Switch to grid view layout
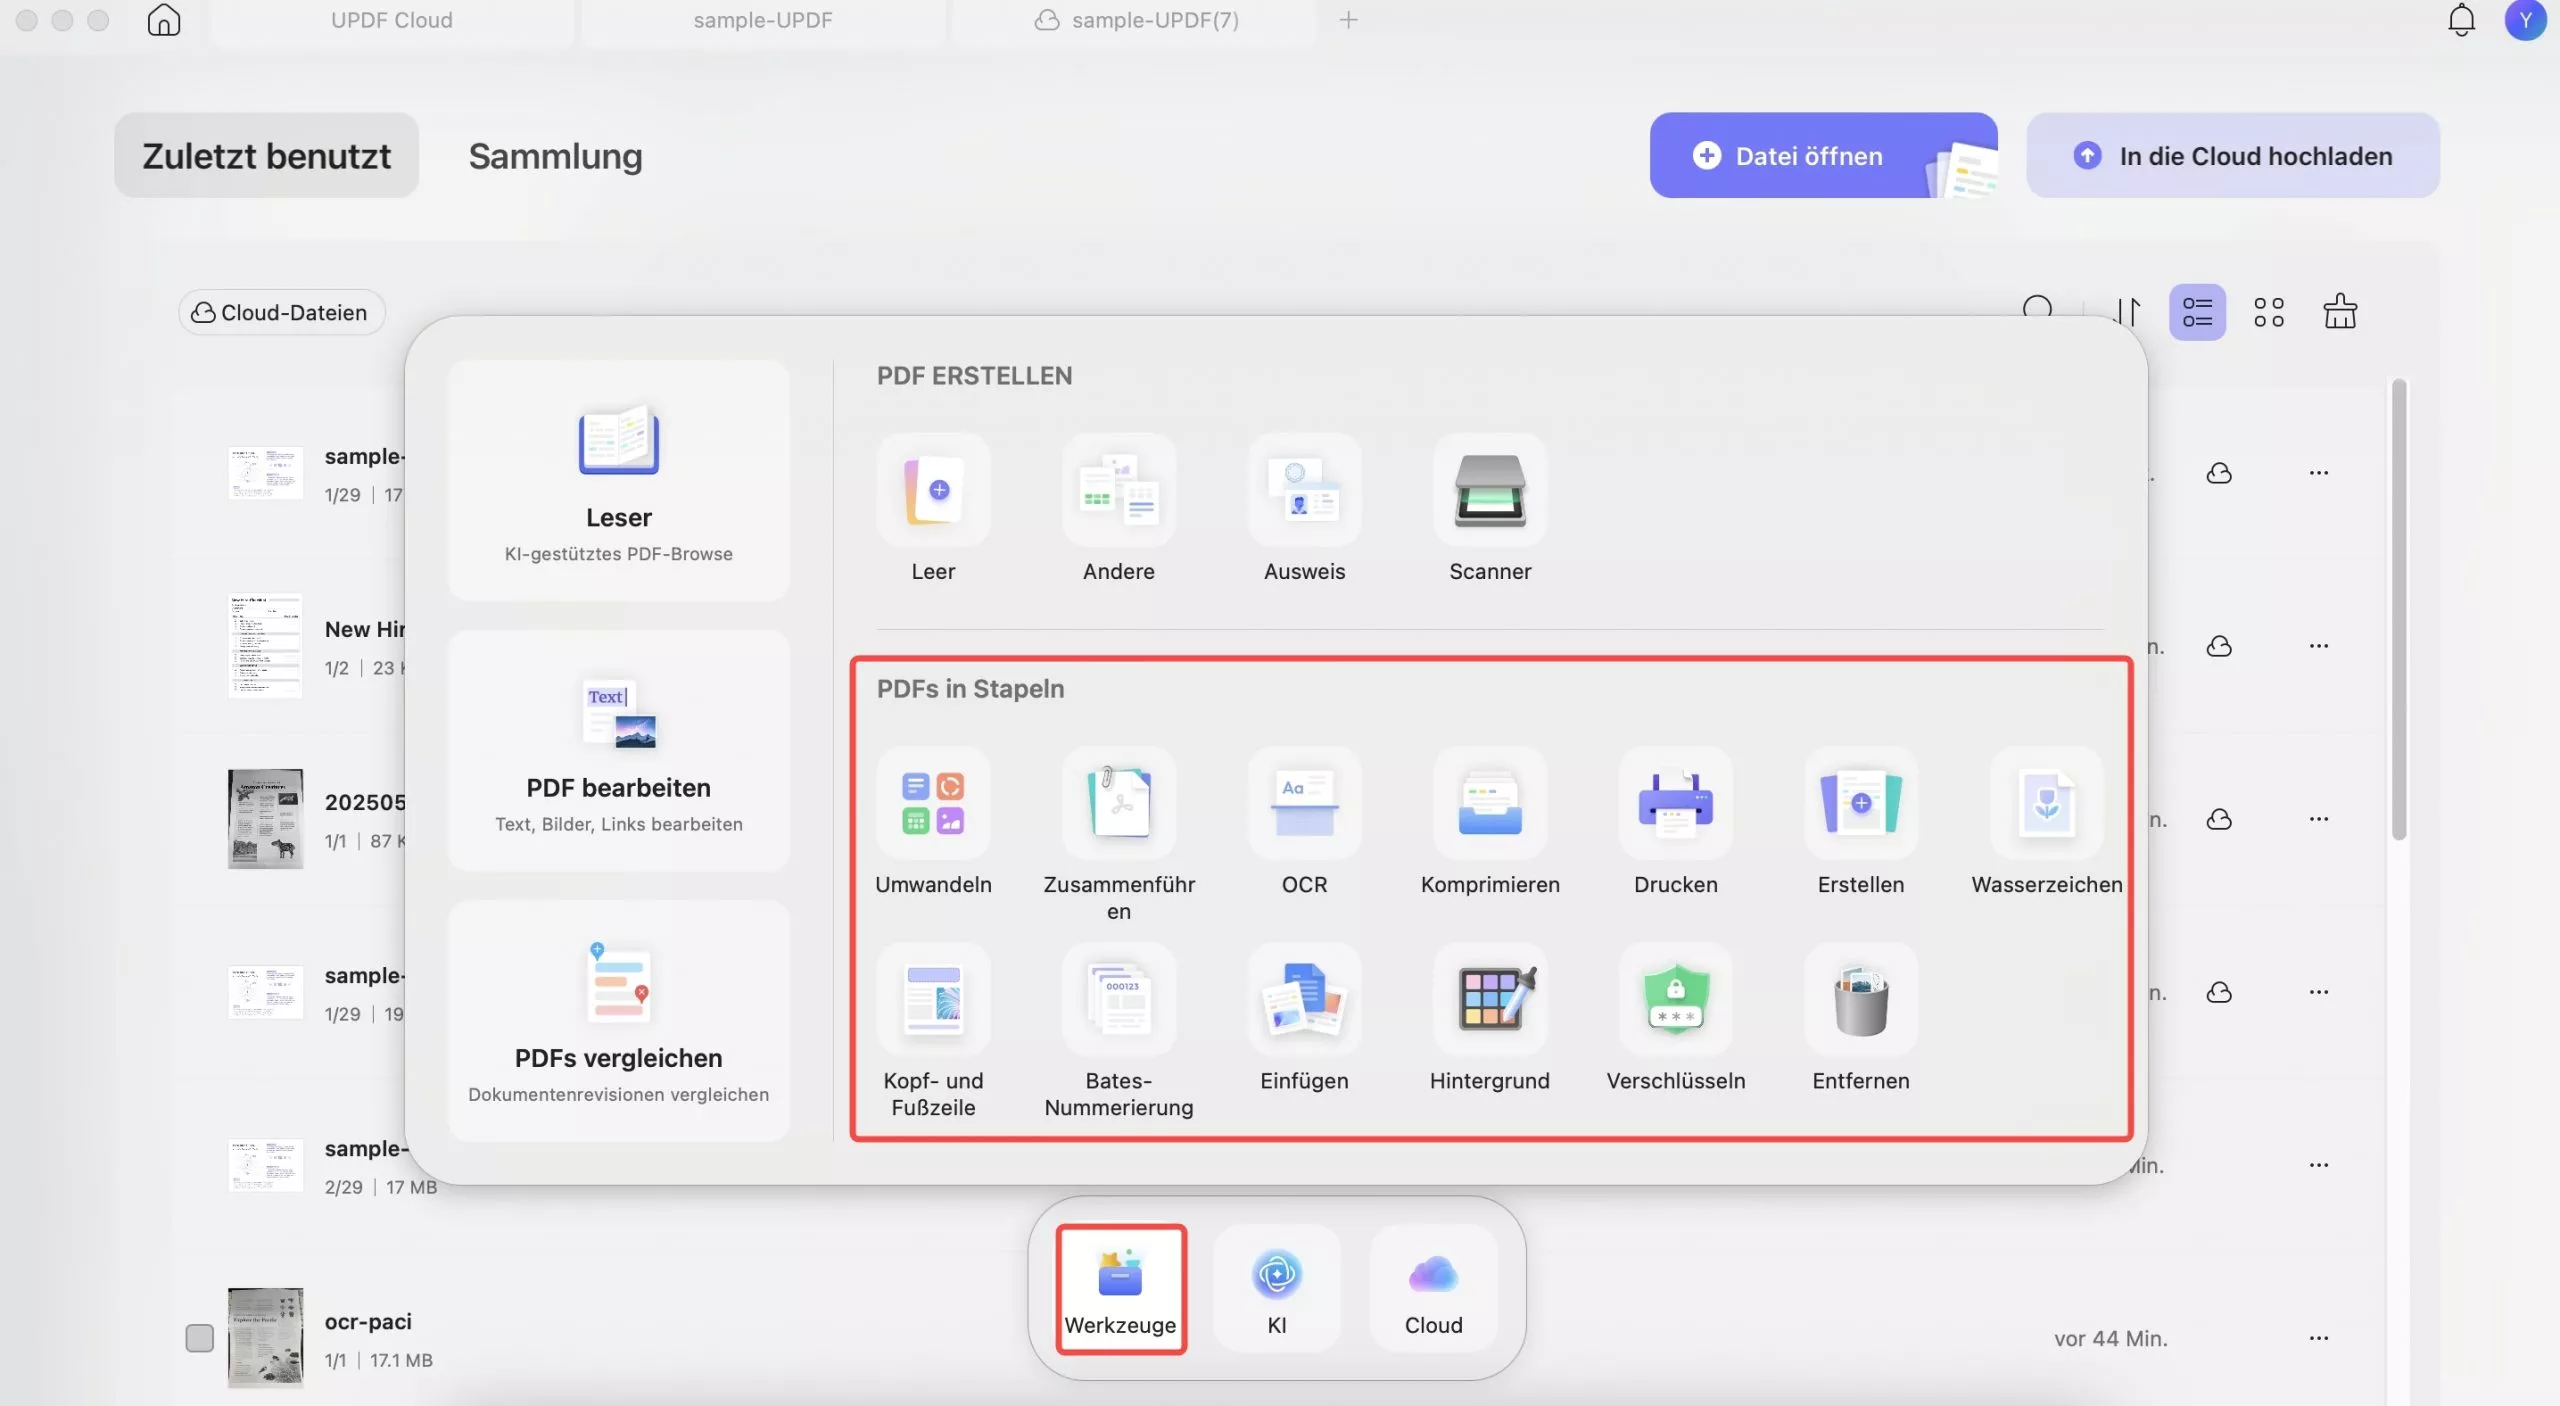2560x1406 pixels. (x=2268, y=312)
